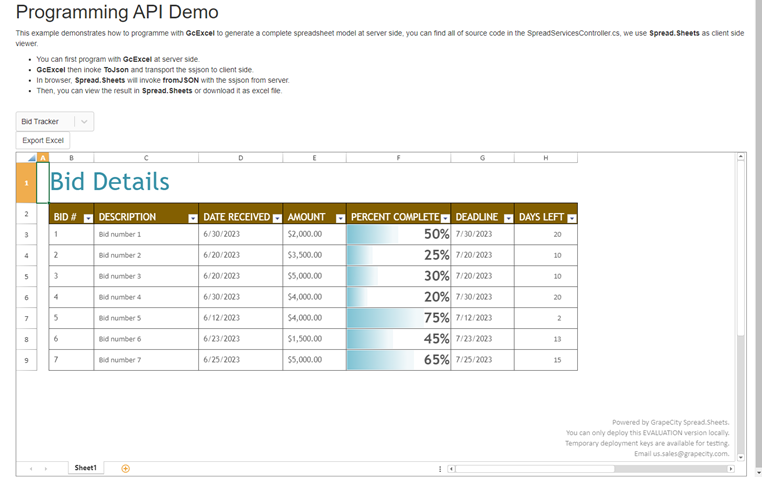The image size is (762, 477).
Task: Click spreadsheet vertical scrollbar down arrow
Action: [x=741, y=457]
